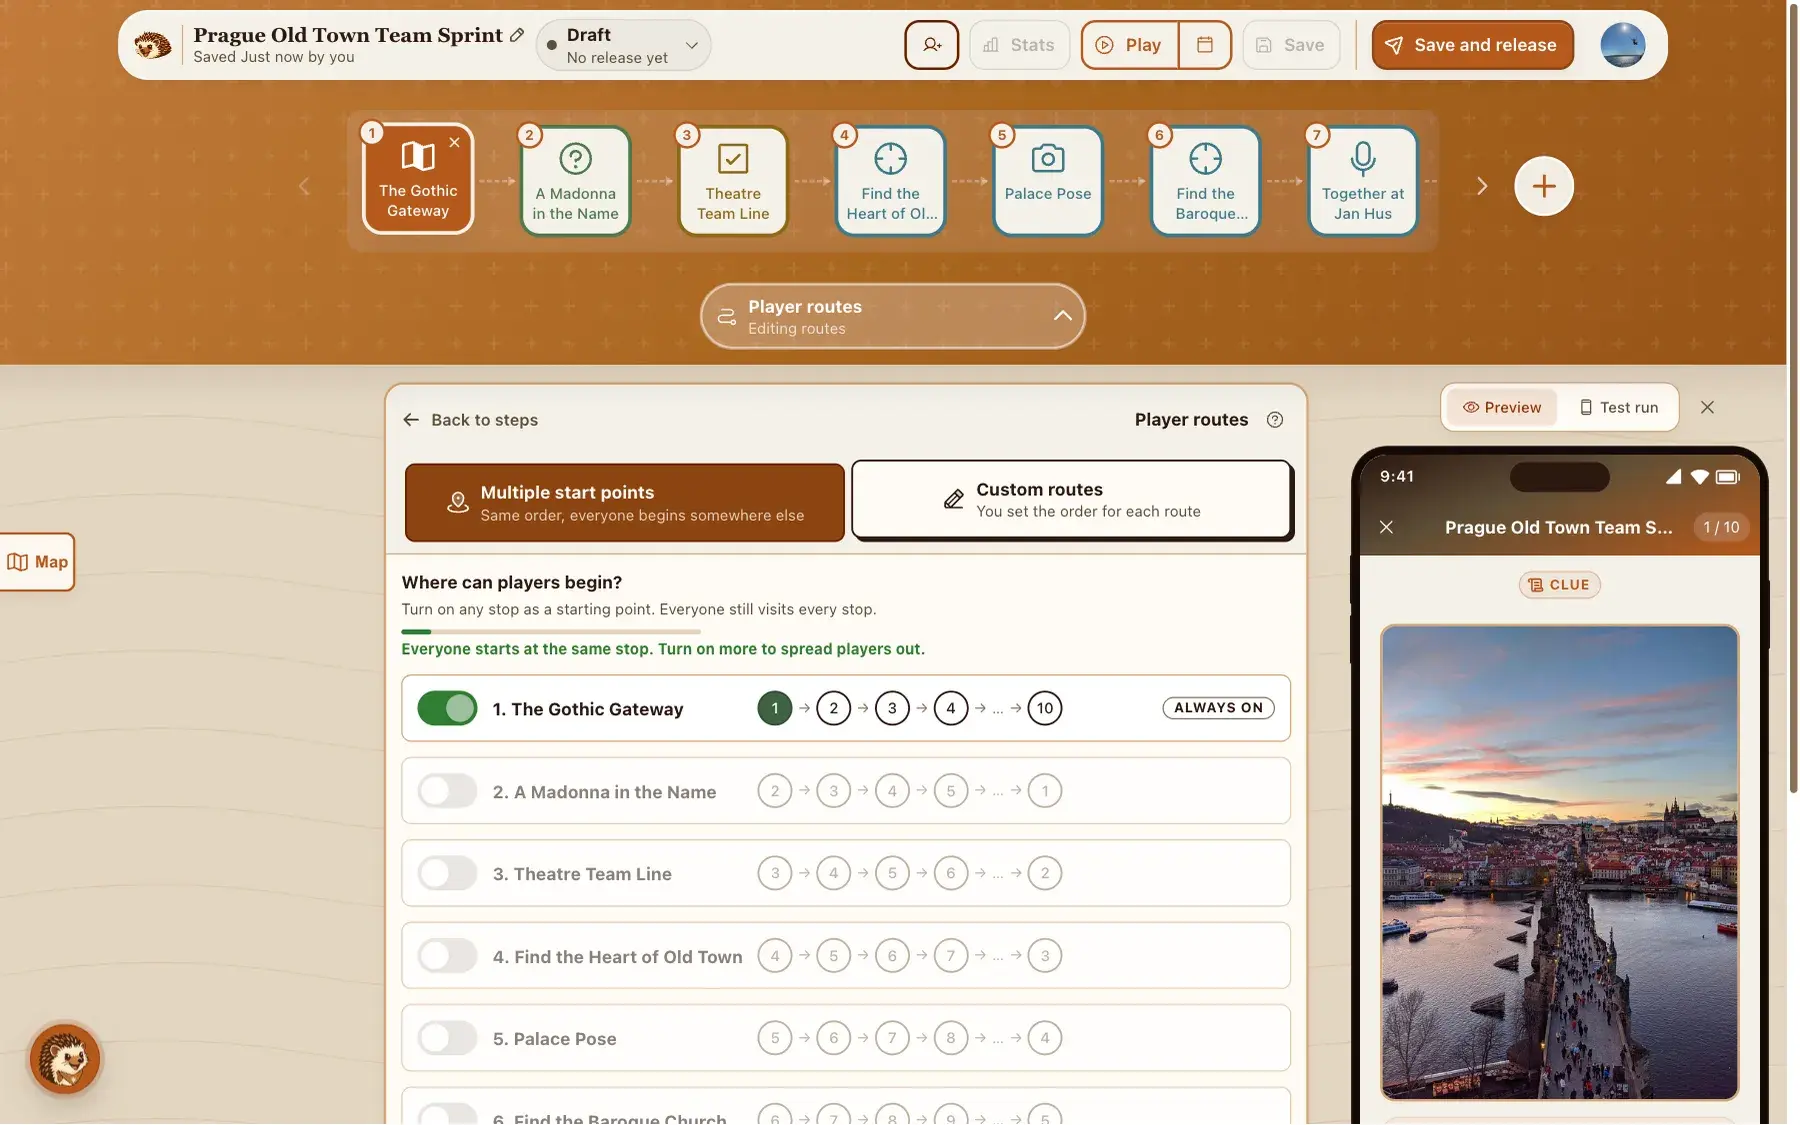Click the pencil icon to rename the game

pos(517,35)
